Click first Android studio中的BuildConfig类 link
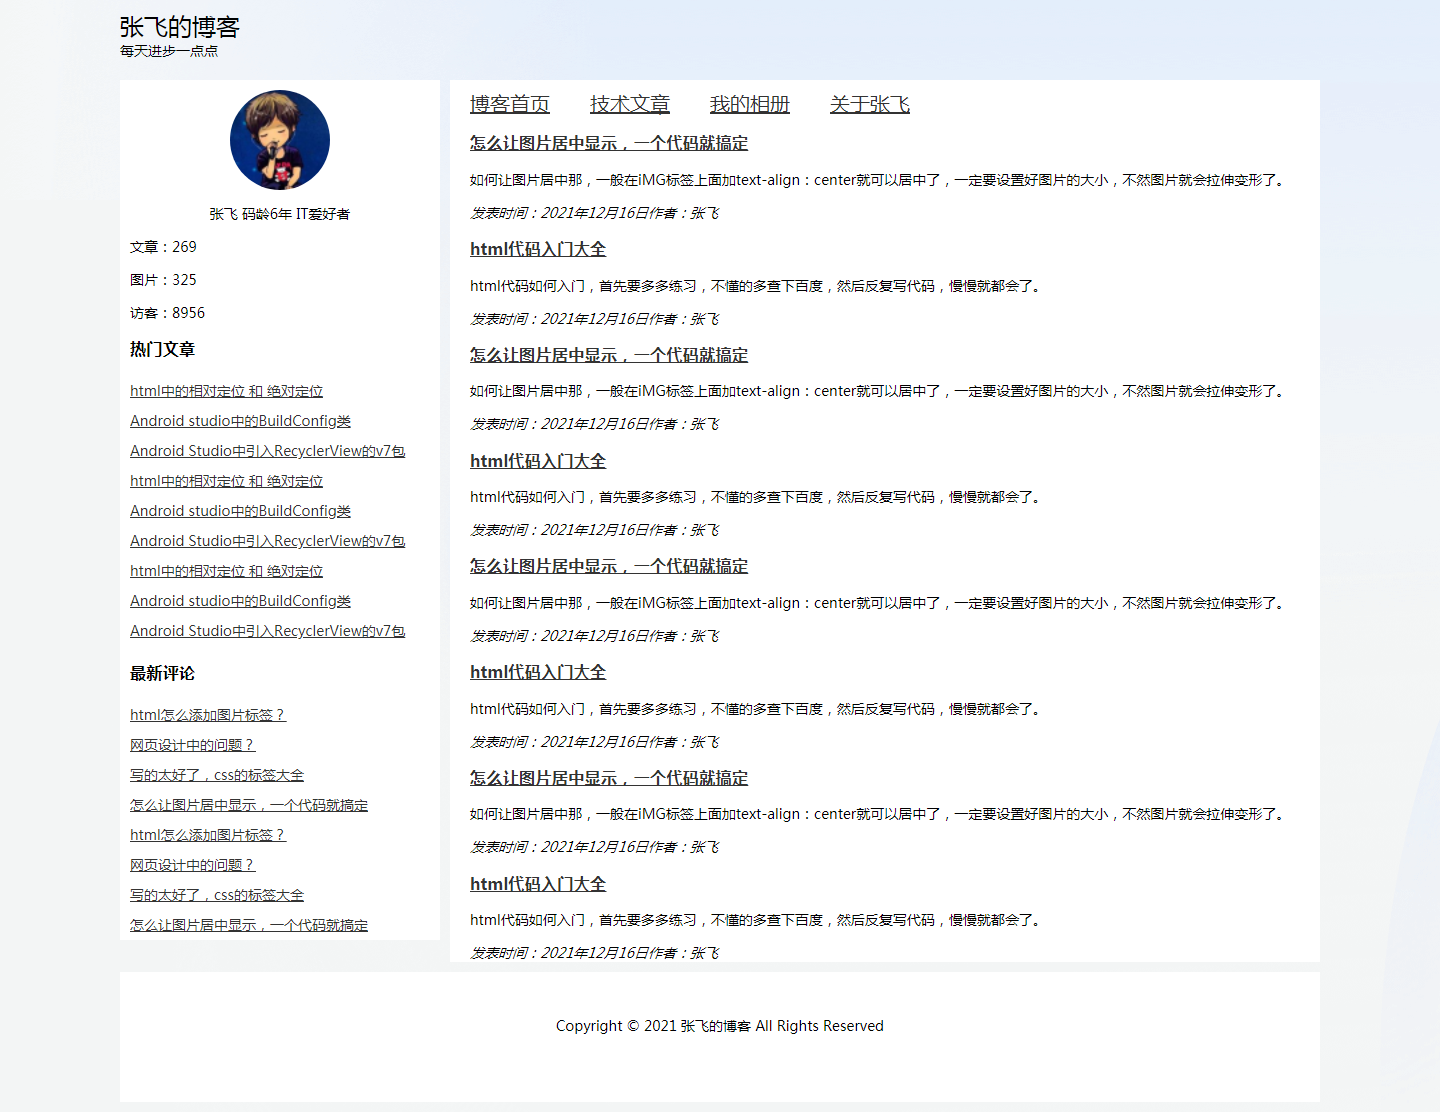 240,421
